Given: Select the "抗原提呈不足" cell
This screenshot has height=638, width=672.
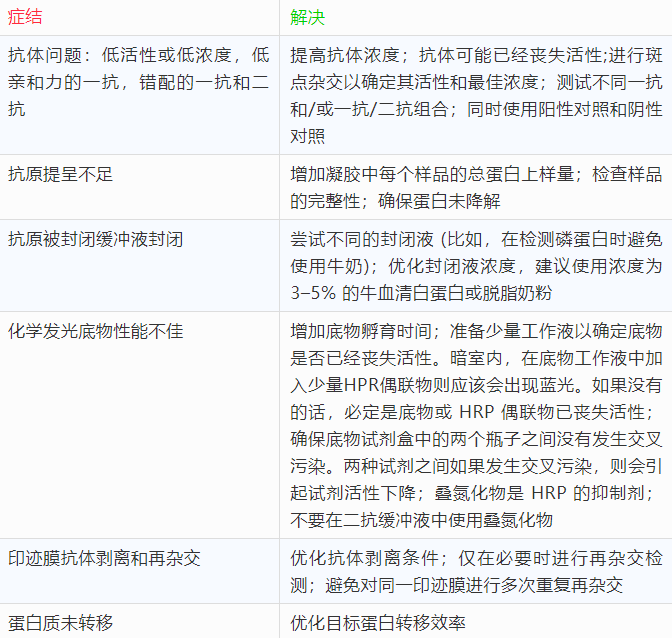Looking at the screenshot, I should pos(60,174).
